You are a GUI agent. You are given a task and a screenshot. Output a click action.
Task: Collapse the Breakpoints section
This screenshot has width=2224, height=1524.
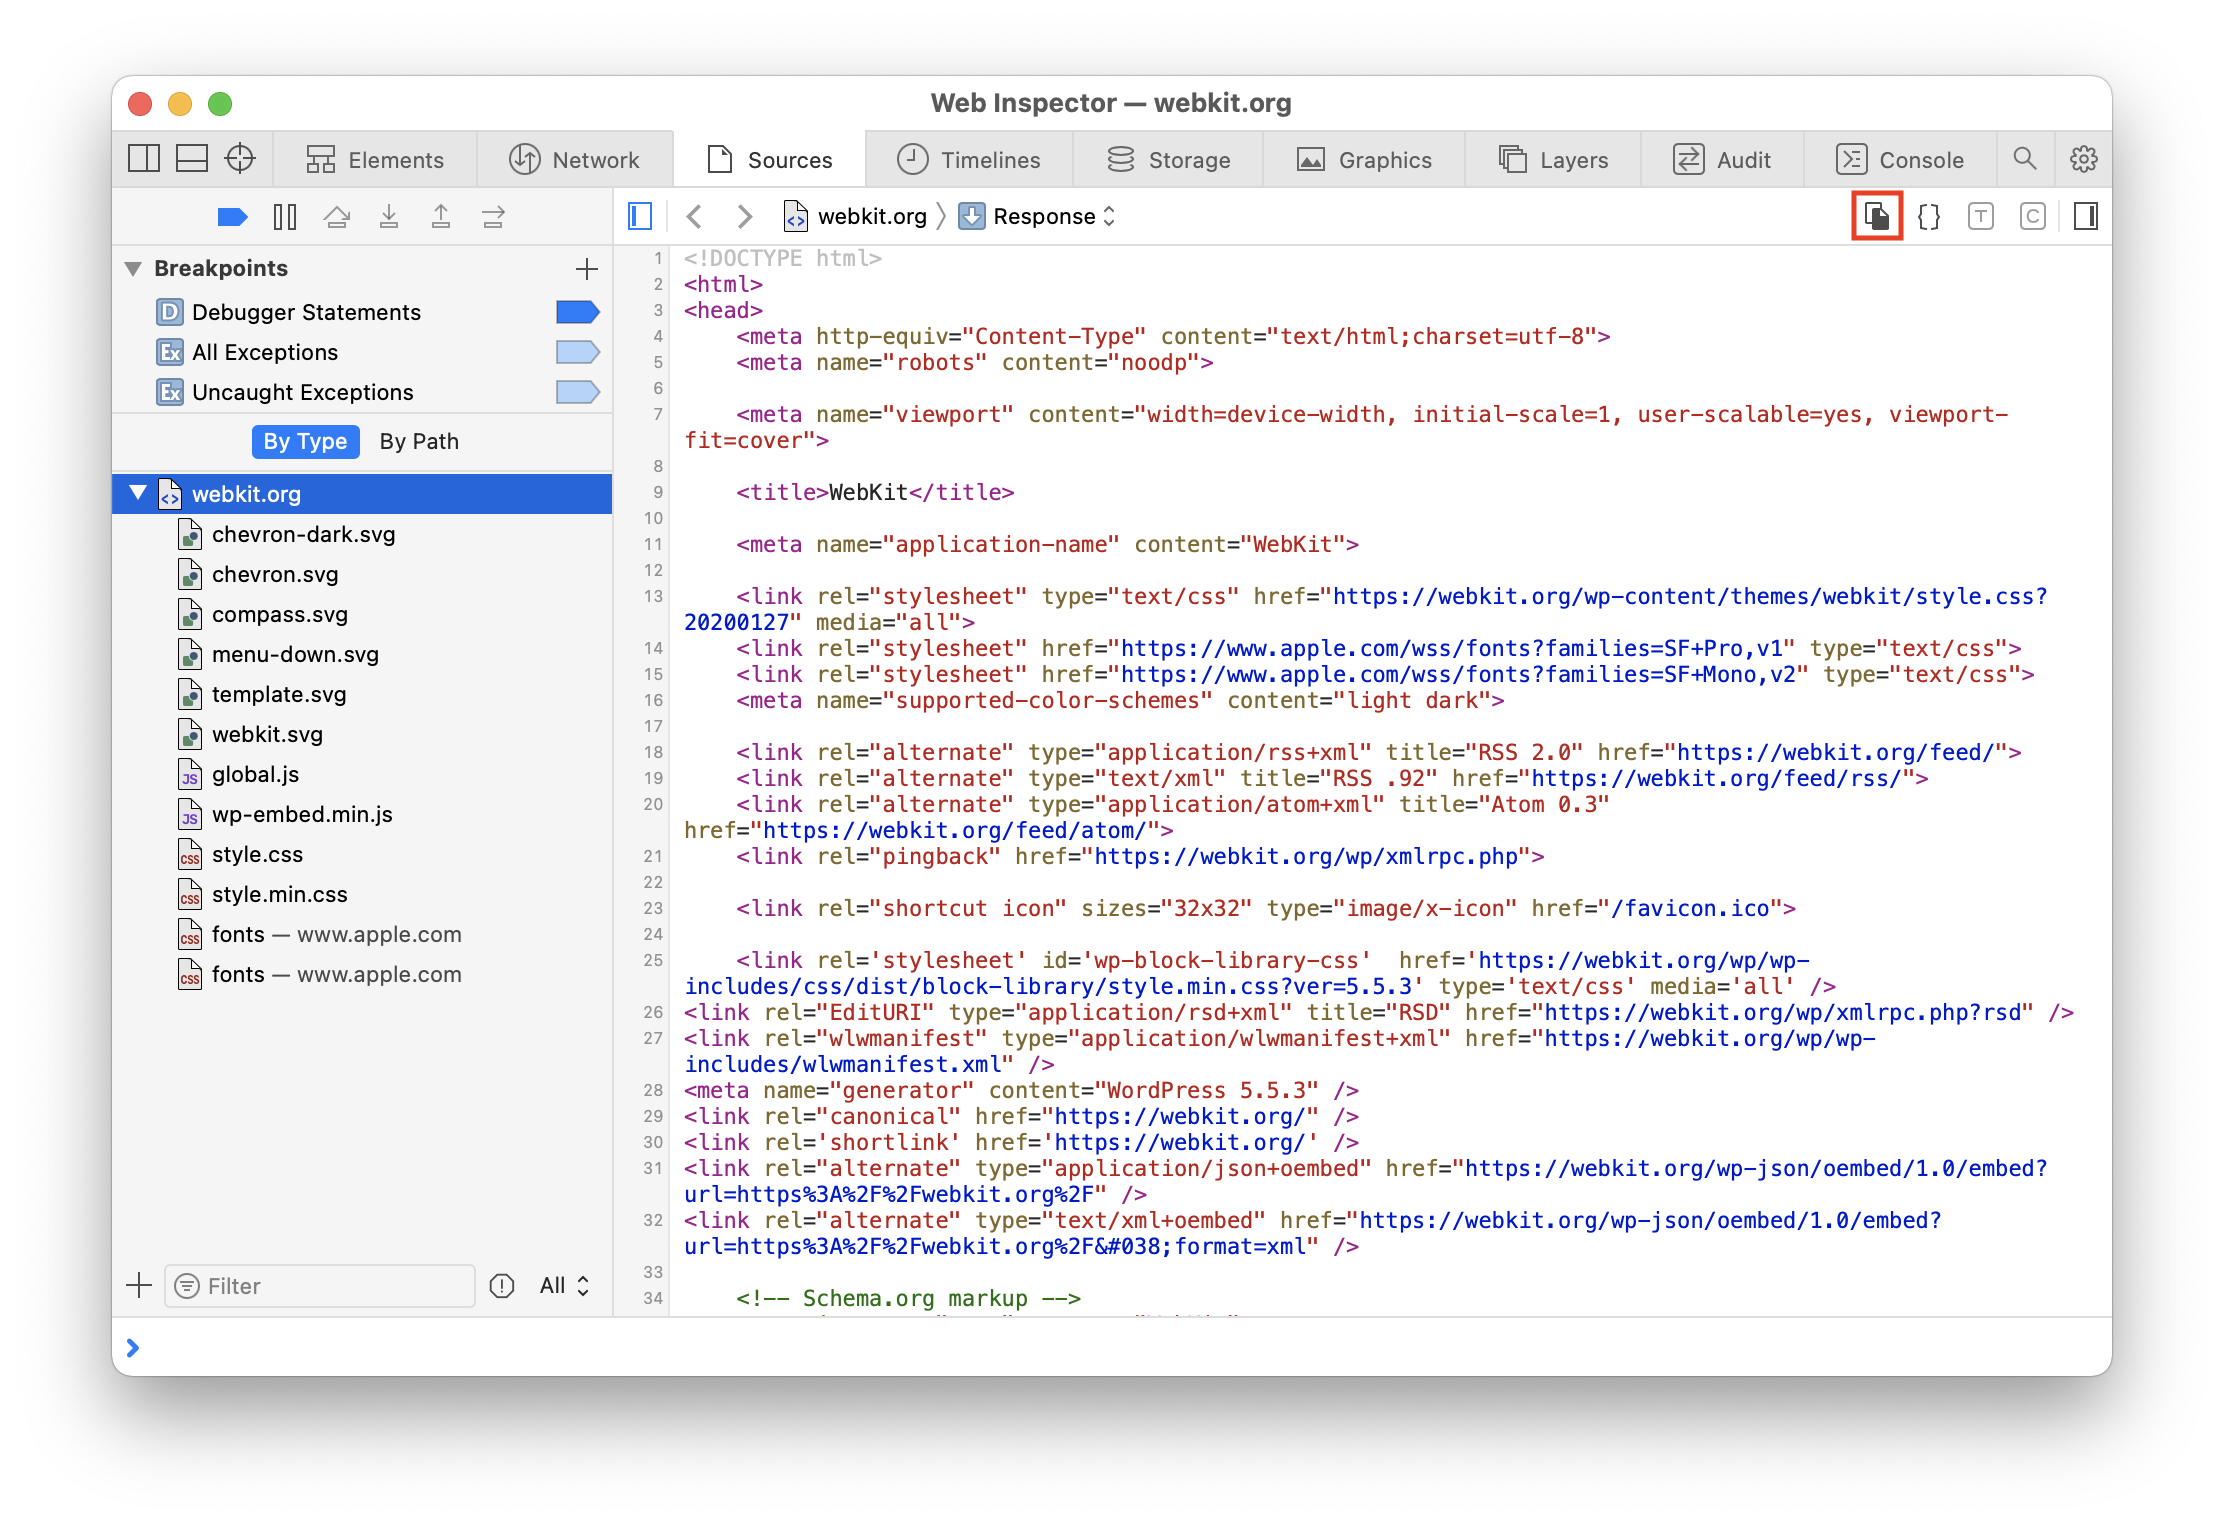[x=131, y=268]
